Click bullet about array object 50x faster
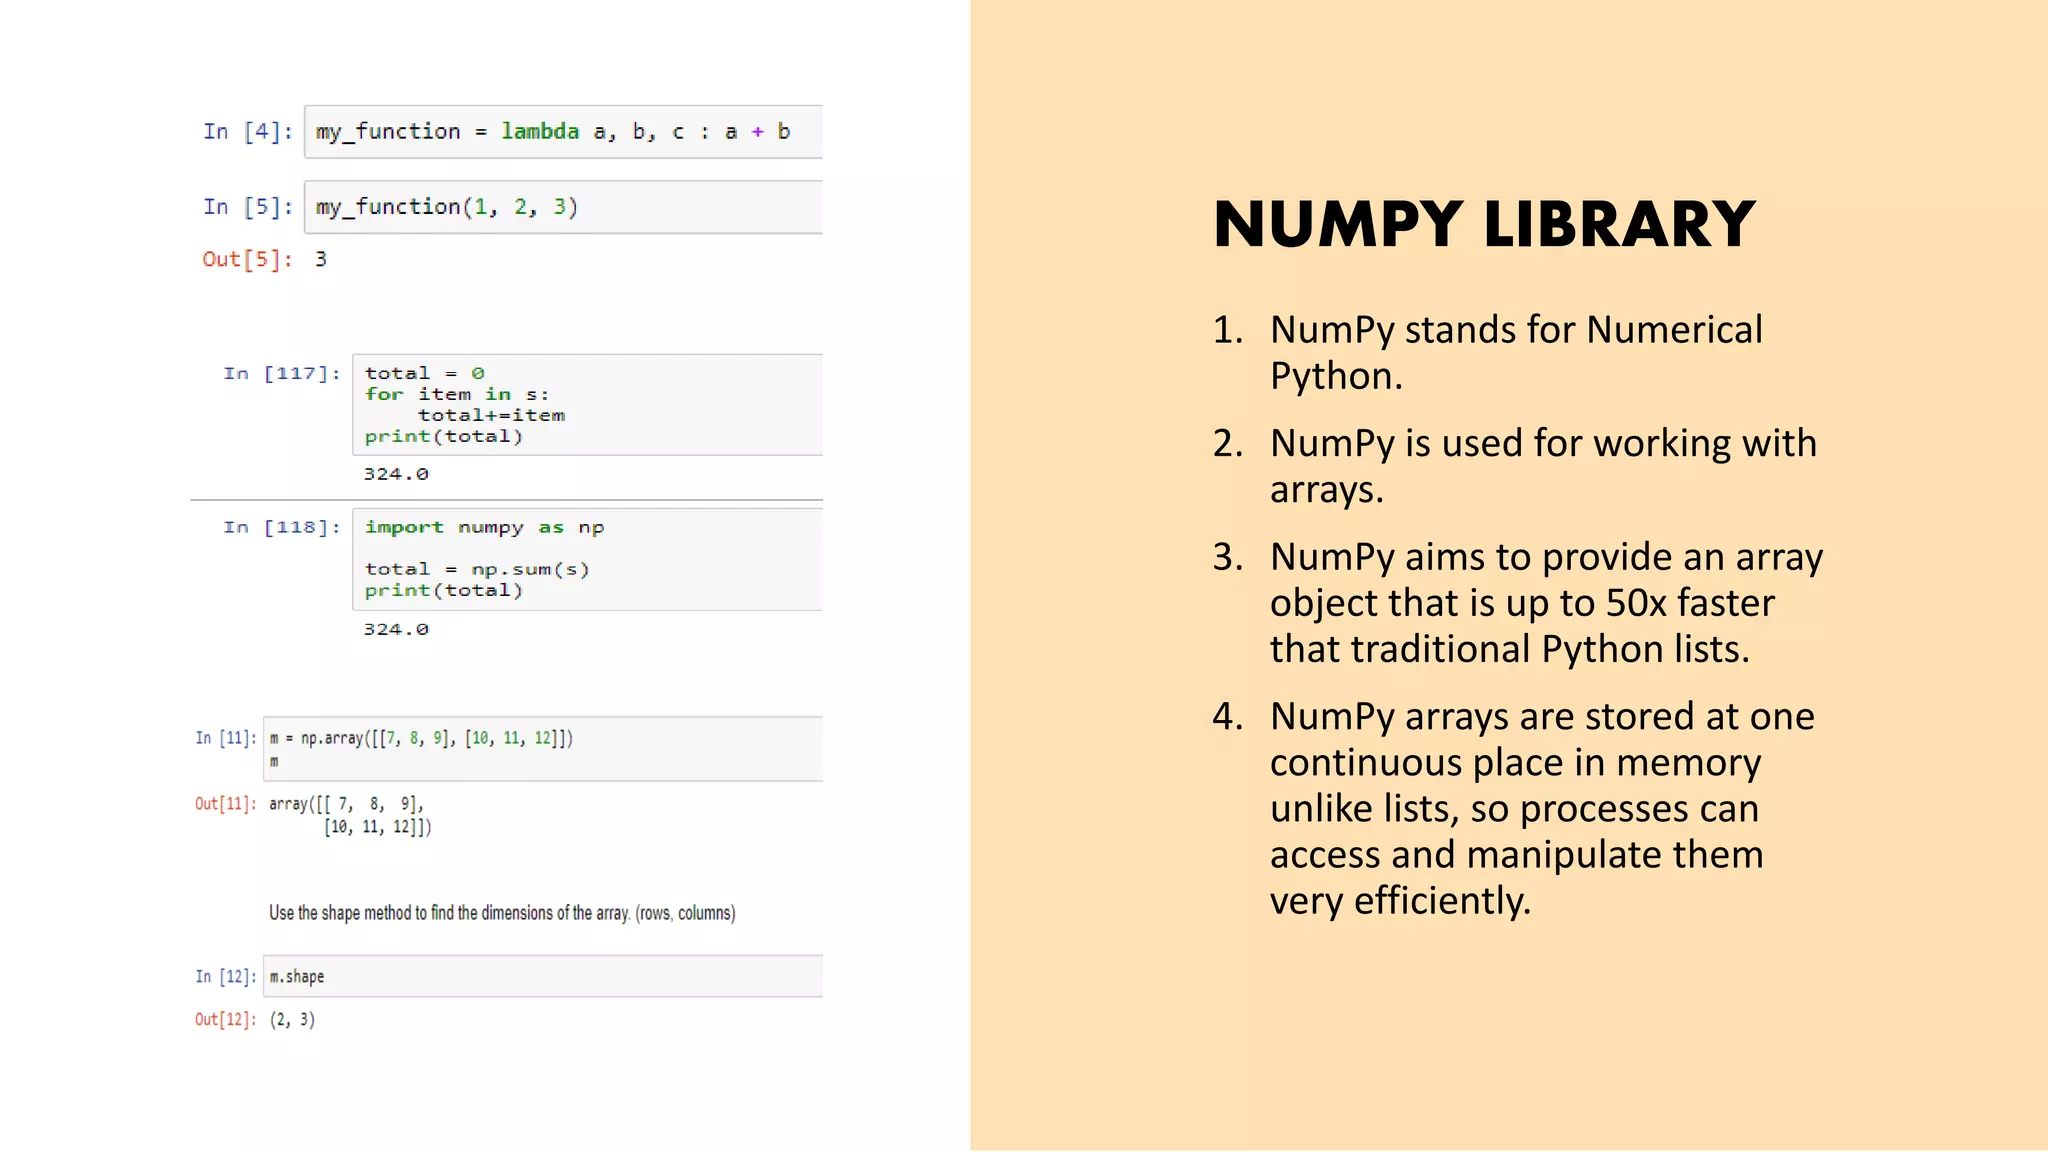This screenshot has height=1152, width=2048. point(1518,603)
